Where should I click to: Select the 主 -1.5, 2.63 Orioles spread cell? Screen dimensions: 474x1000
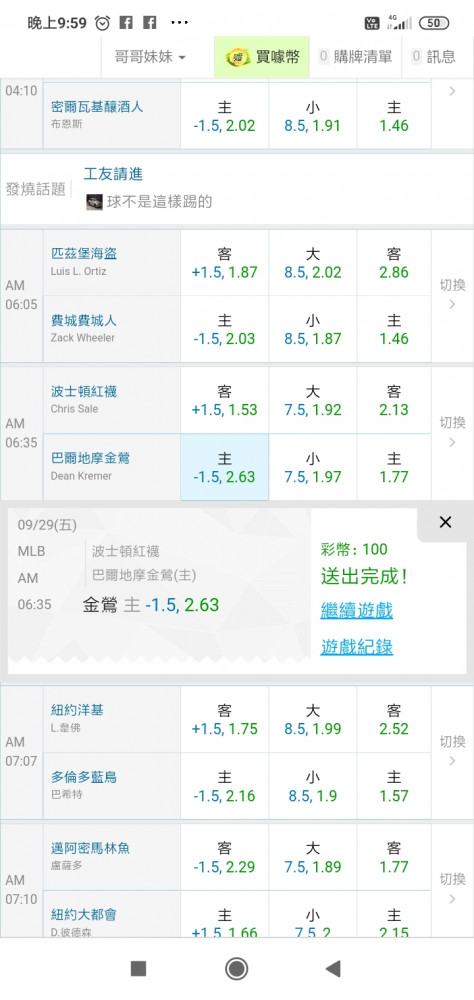point(225,467)
